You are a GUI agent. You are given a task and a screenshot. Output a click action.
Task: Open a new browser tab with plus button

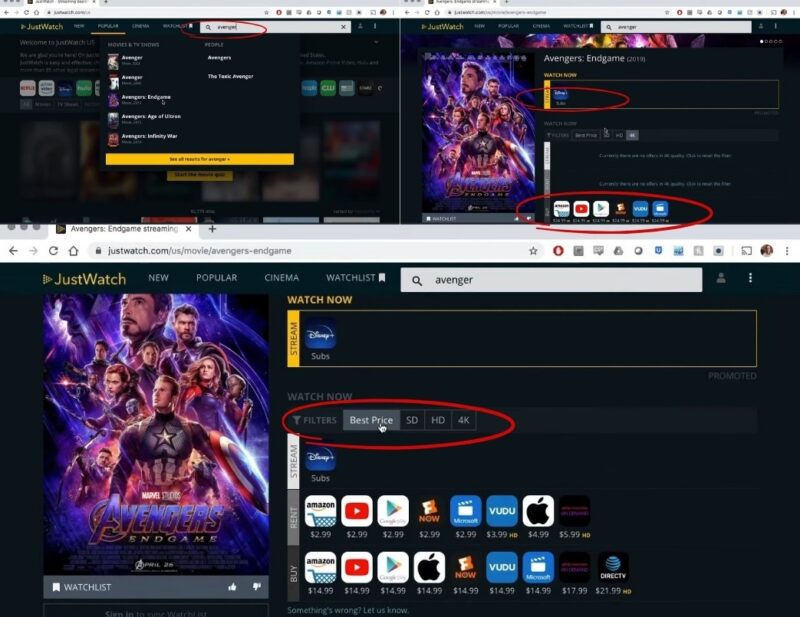pyautogui.click(x=212, y=229)
